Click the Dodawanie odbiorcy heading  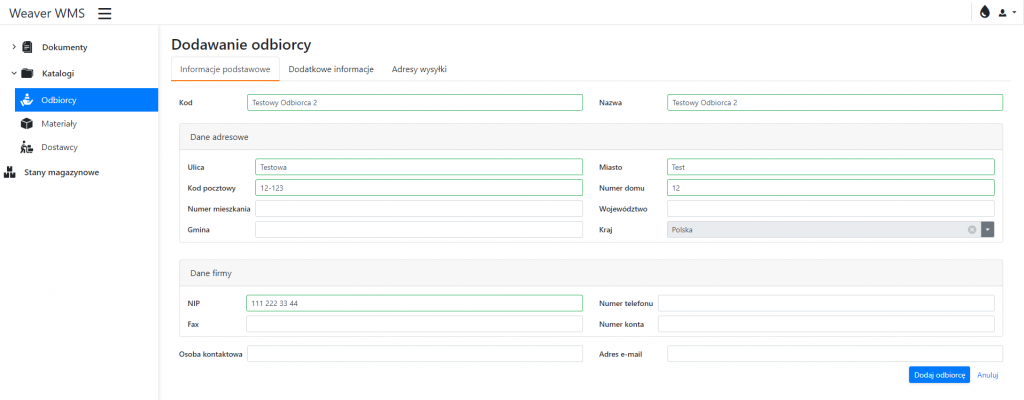coord(241,45)
